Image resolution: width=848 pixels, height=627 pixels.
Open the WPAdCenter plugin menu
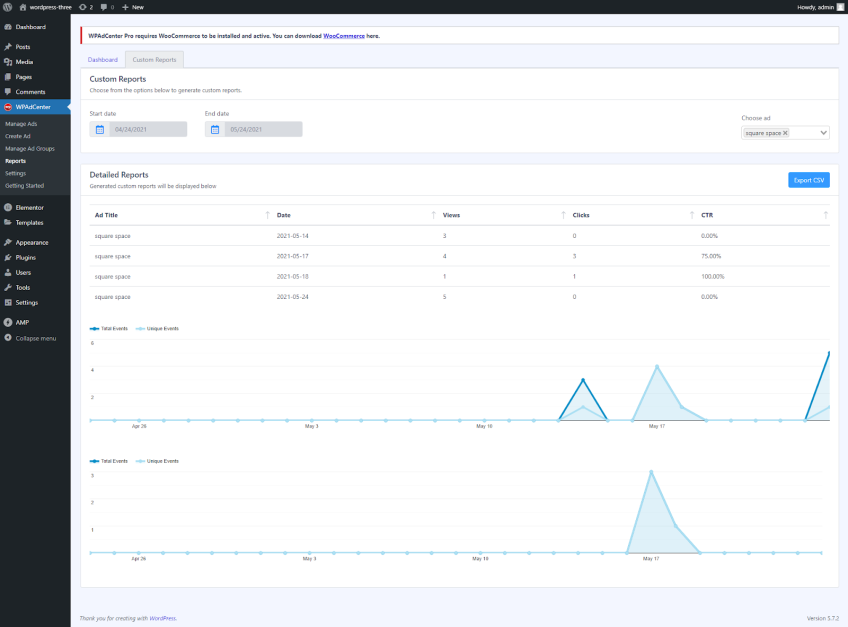point(35,106)
